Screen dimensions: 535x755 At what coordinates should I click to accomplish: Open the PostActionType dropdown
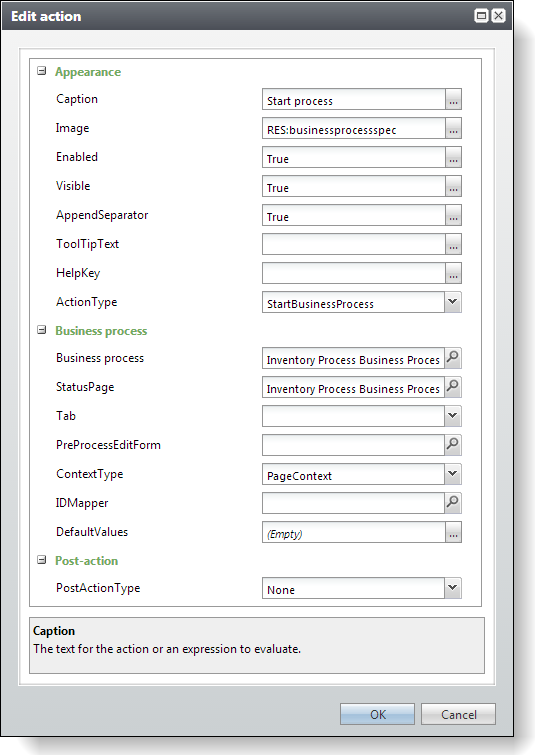click(x=453, y=588)
